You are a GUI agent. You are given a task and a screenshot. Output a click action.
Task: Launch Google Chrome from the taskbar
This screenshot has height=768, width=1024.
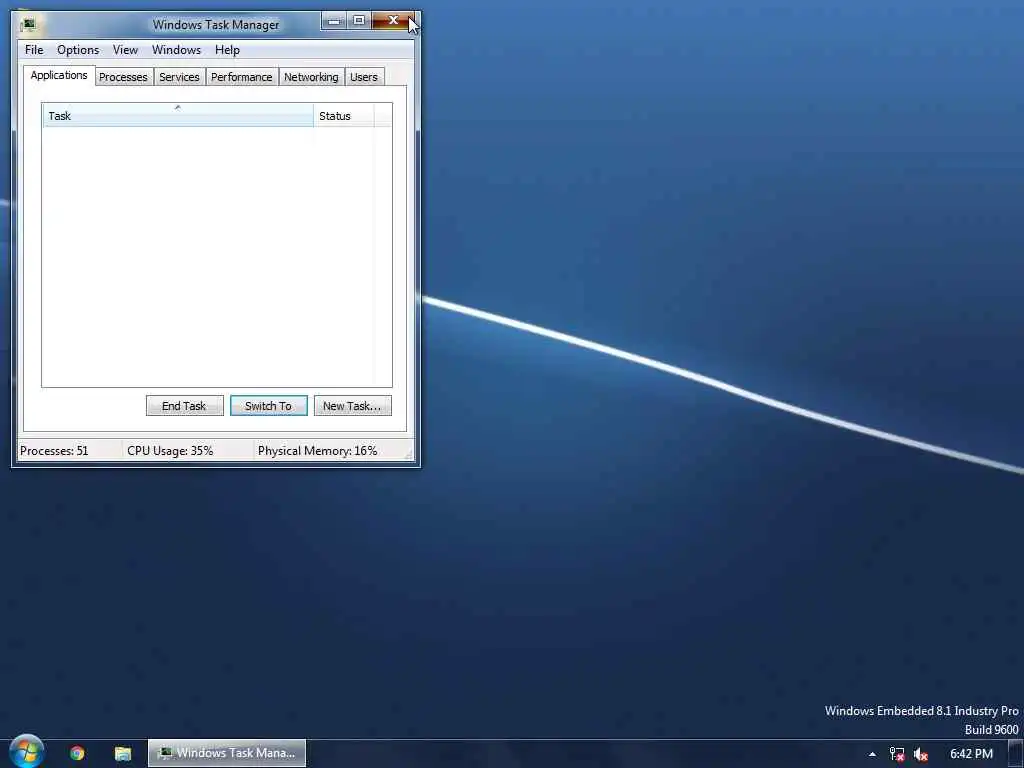77,753
